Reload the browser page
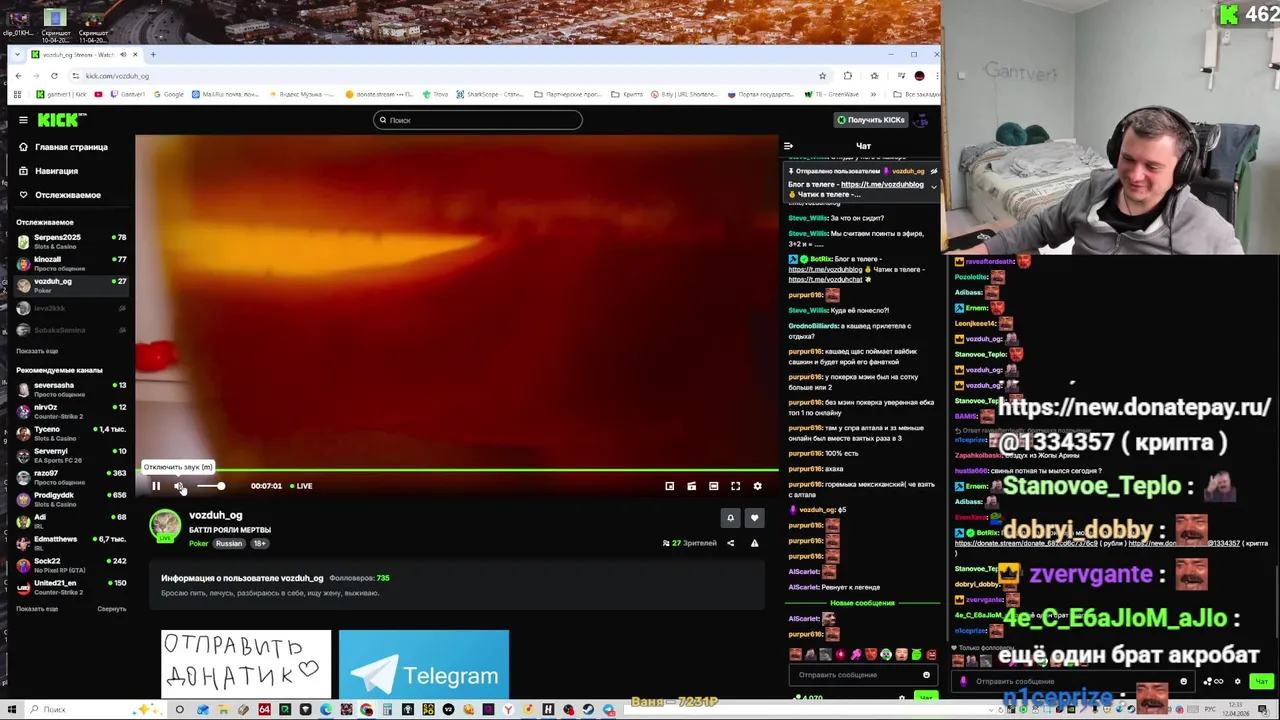This screenshot has width=1280, height=720. (54, 76)
